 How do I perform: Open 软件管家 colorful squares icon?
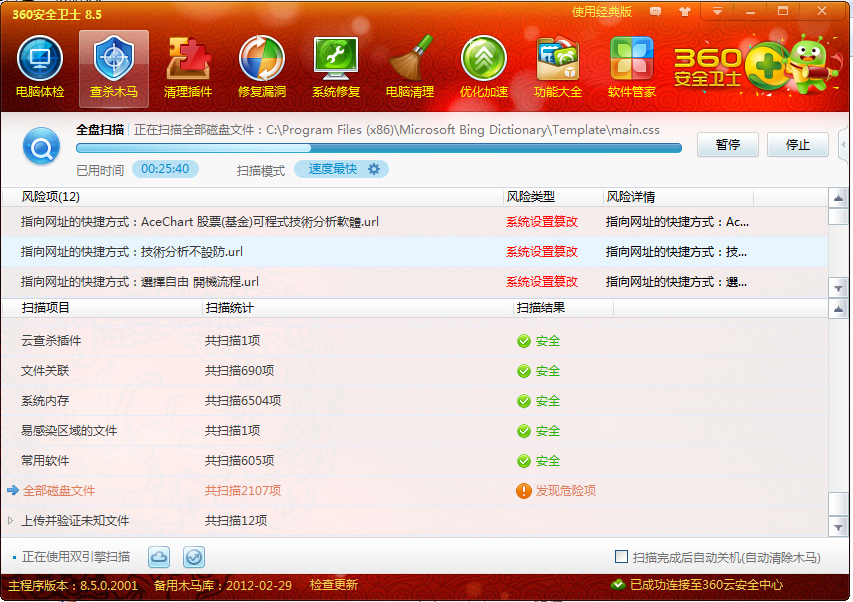[x=632, y=67]
